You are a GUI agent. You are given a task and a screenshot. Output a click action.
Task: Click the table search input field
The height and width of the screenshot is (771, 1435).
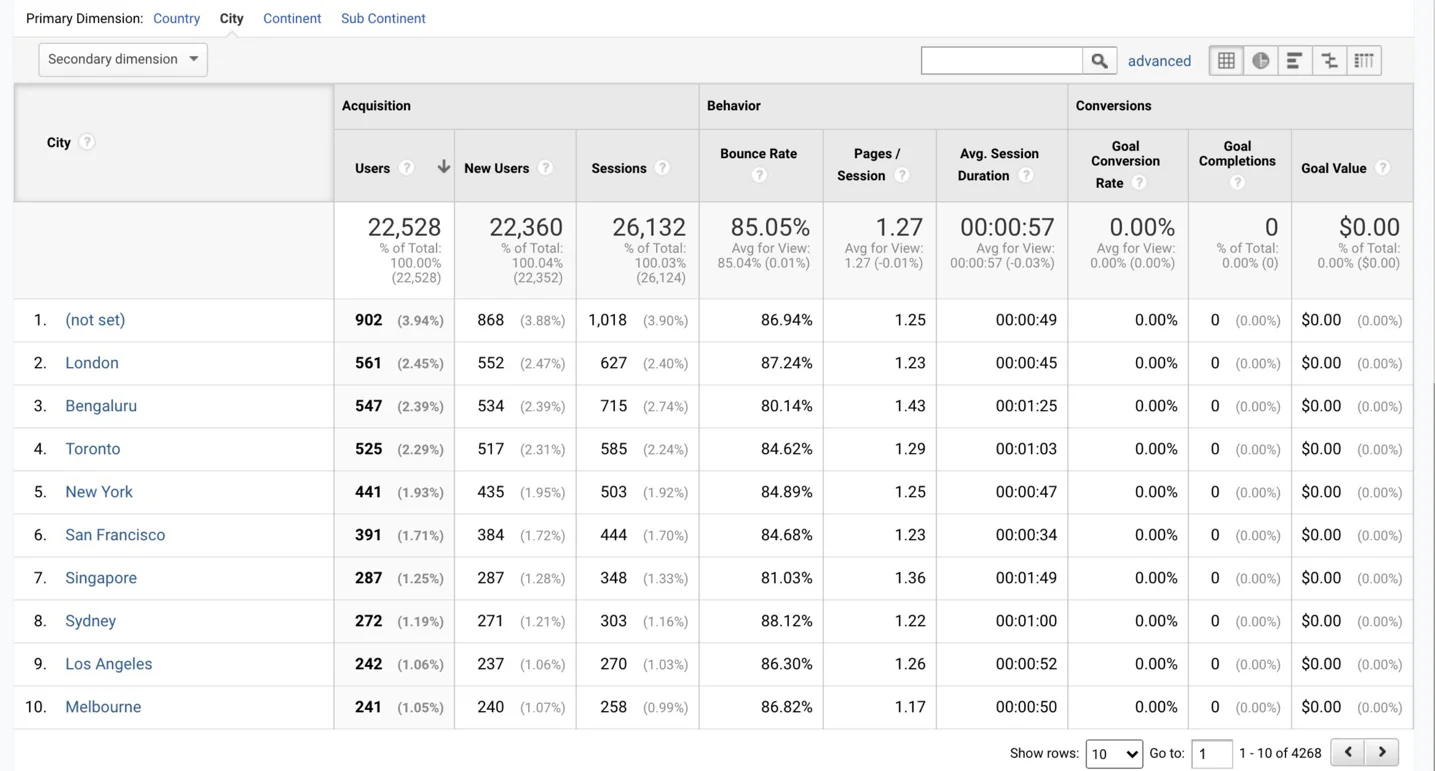(x=1001, y=61)
